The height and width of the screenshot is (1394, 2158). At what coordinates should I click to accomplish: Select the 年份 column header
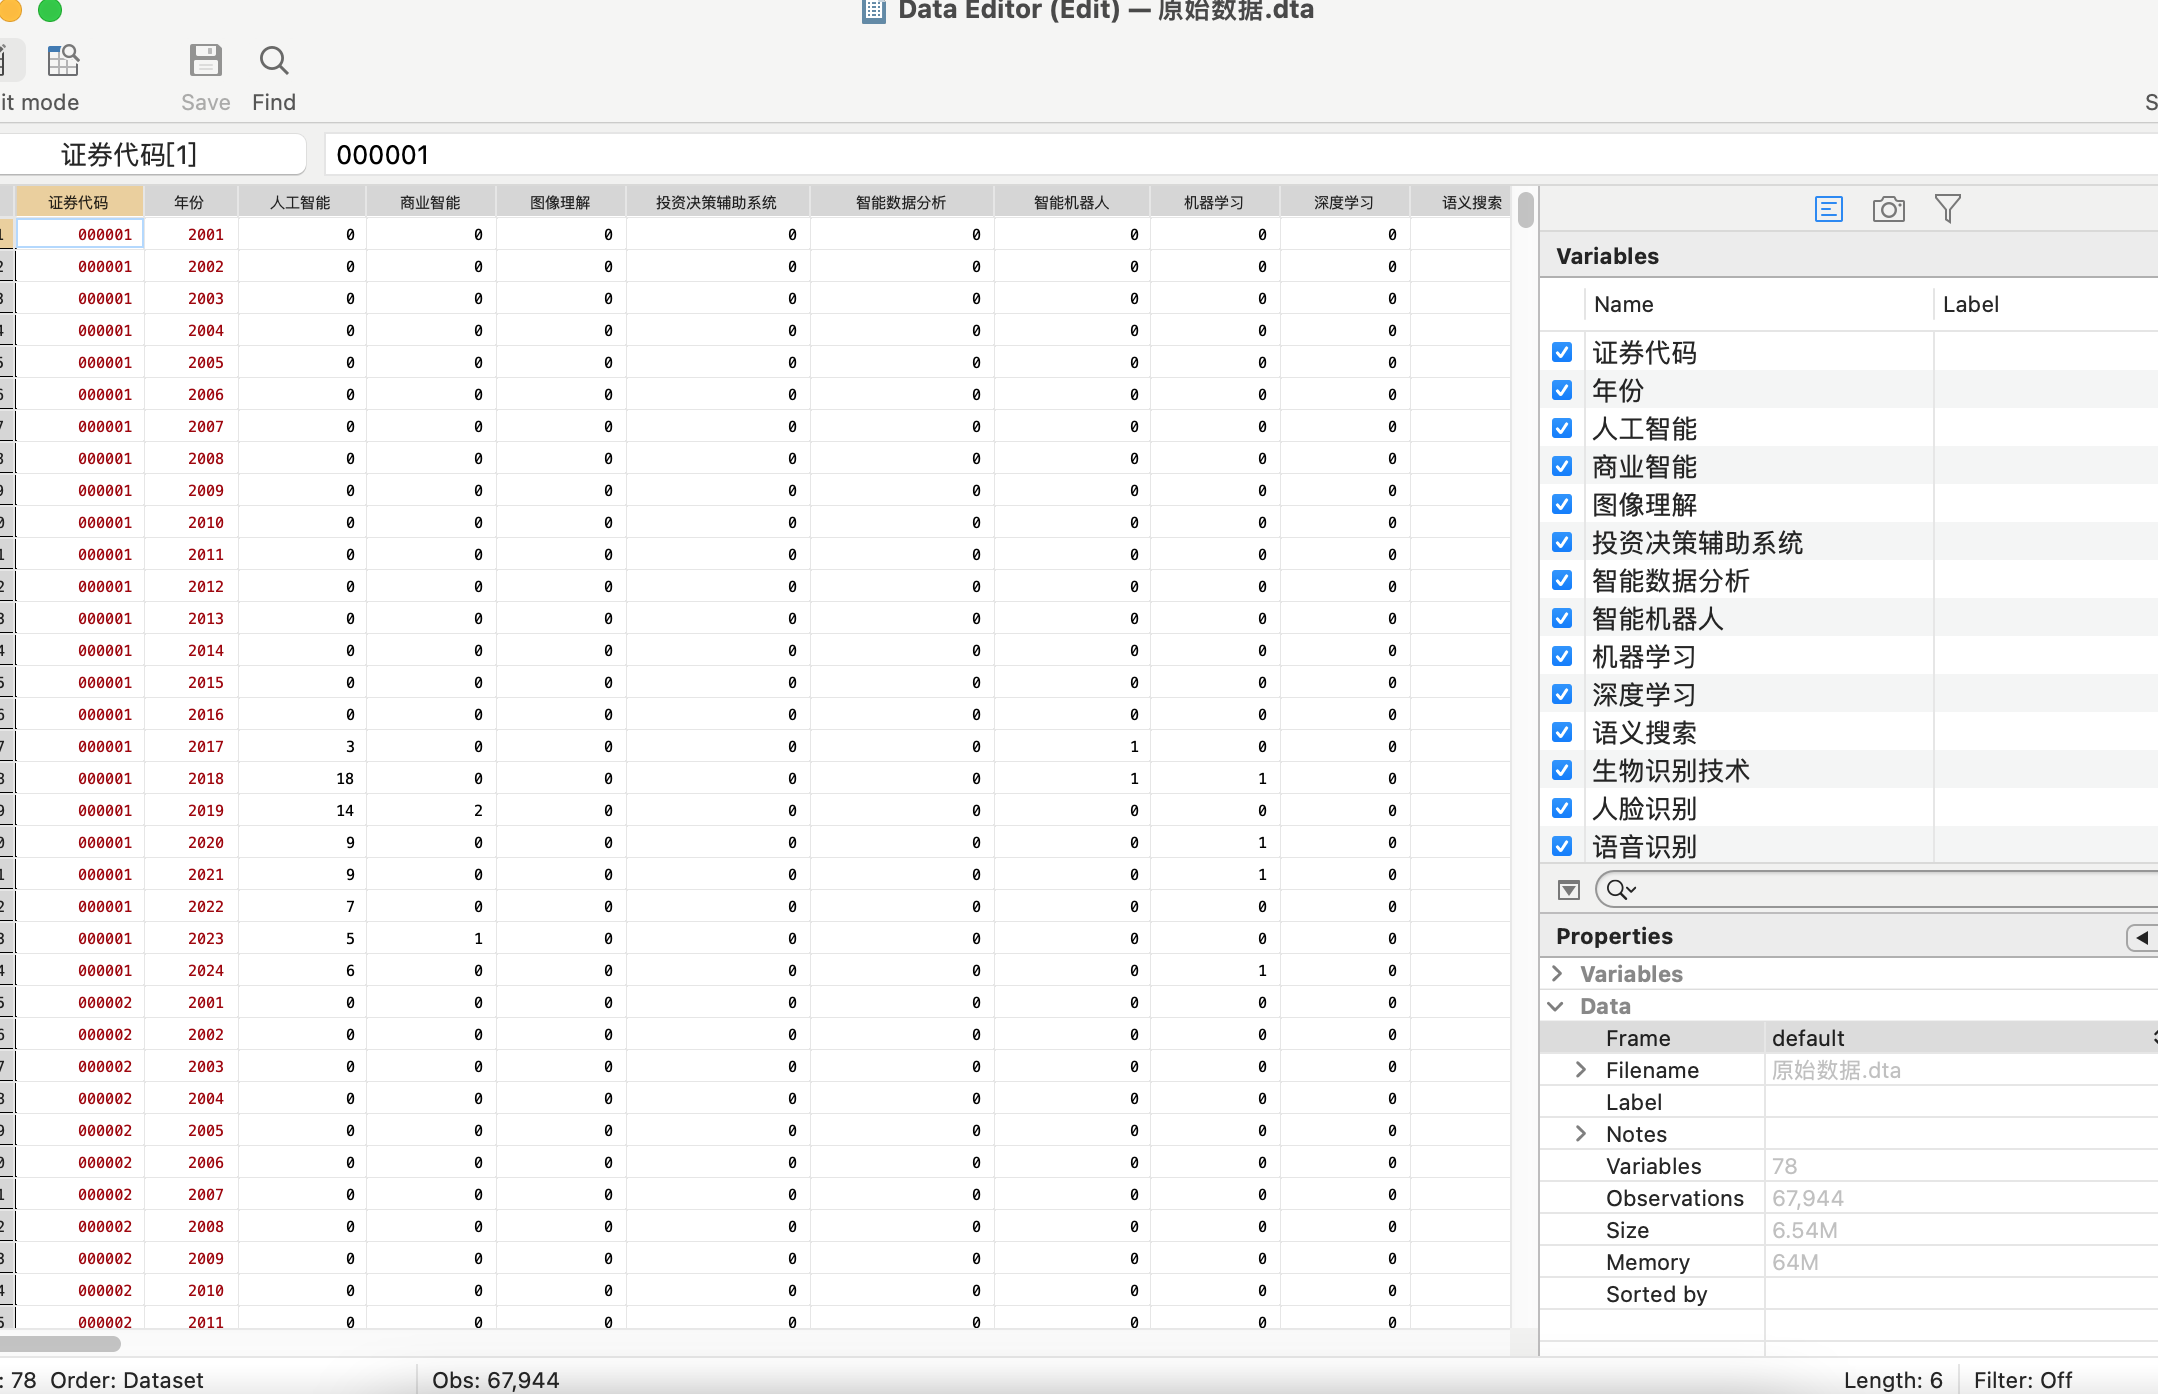[x=190, y=202]
